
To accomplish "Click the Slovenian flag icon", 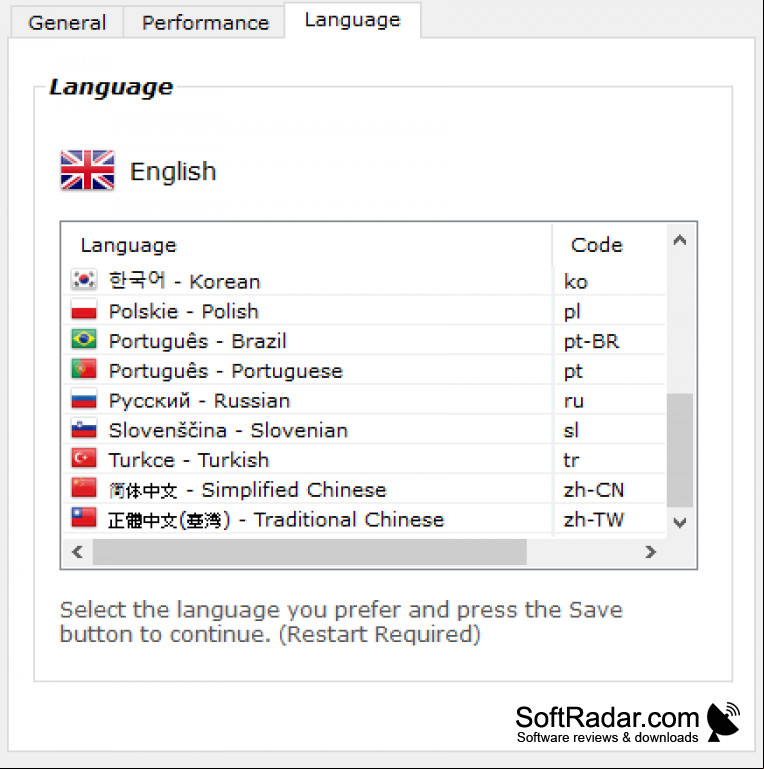I will pyautogui.click(x=84, y=429).
